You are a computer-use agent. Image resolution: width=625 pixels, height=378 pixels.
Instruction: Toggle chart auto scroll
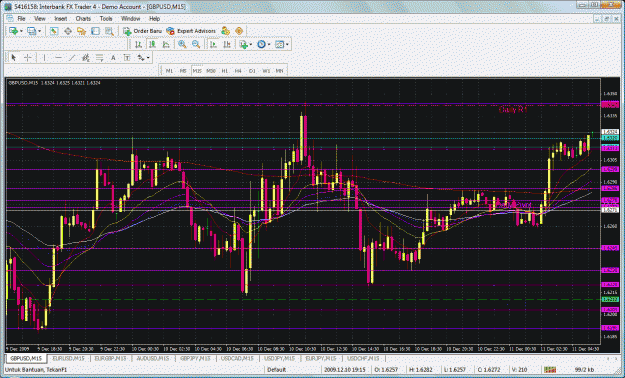pyautogui.click(x=213, y=44)
